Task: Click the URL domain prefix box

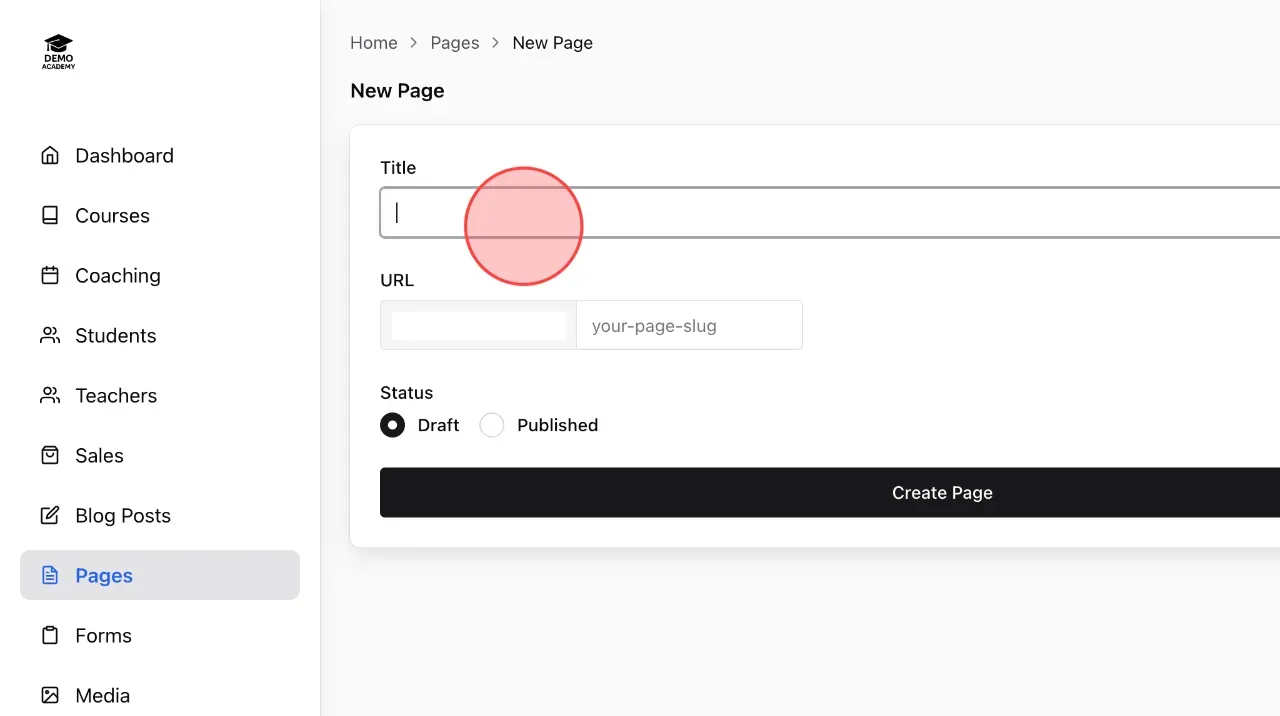Action: tap(478, 325)
